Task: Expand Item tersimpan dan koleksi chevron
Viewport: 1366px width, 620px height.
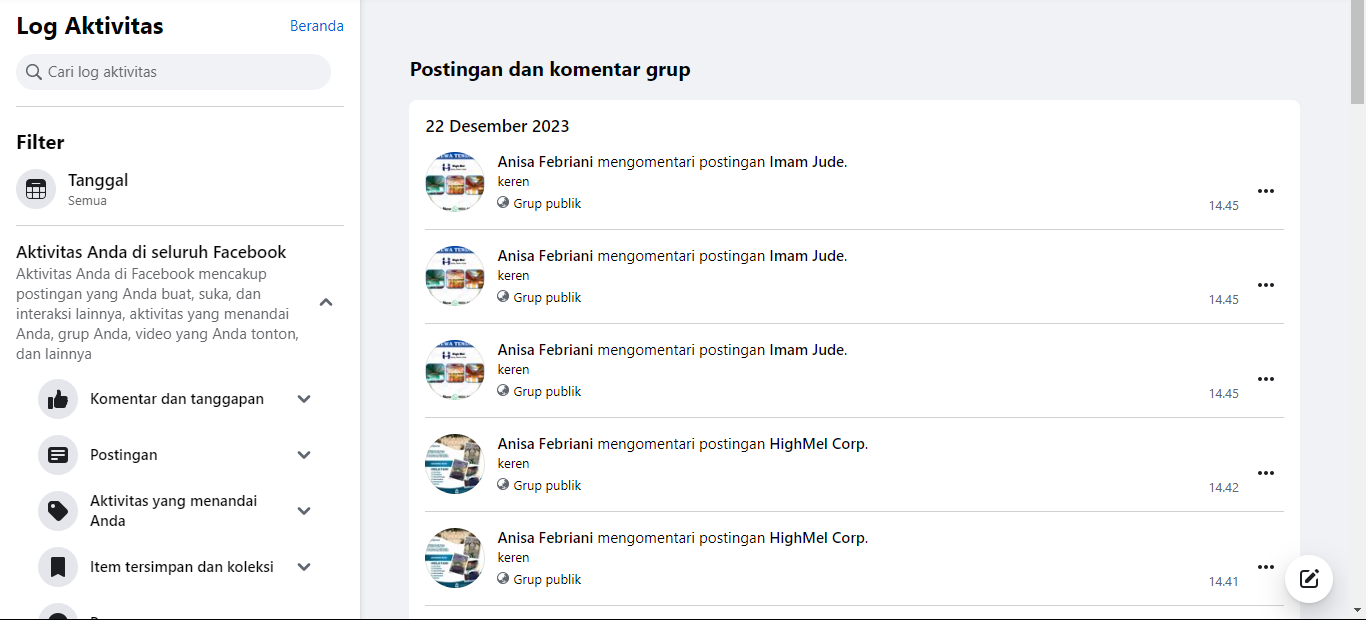Action: coord(305,567)
